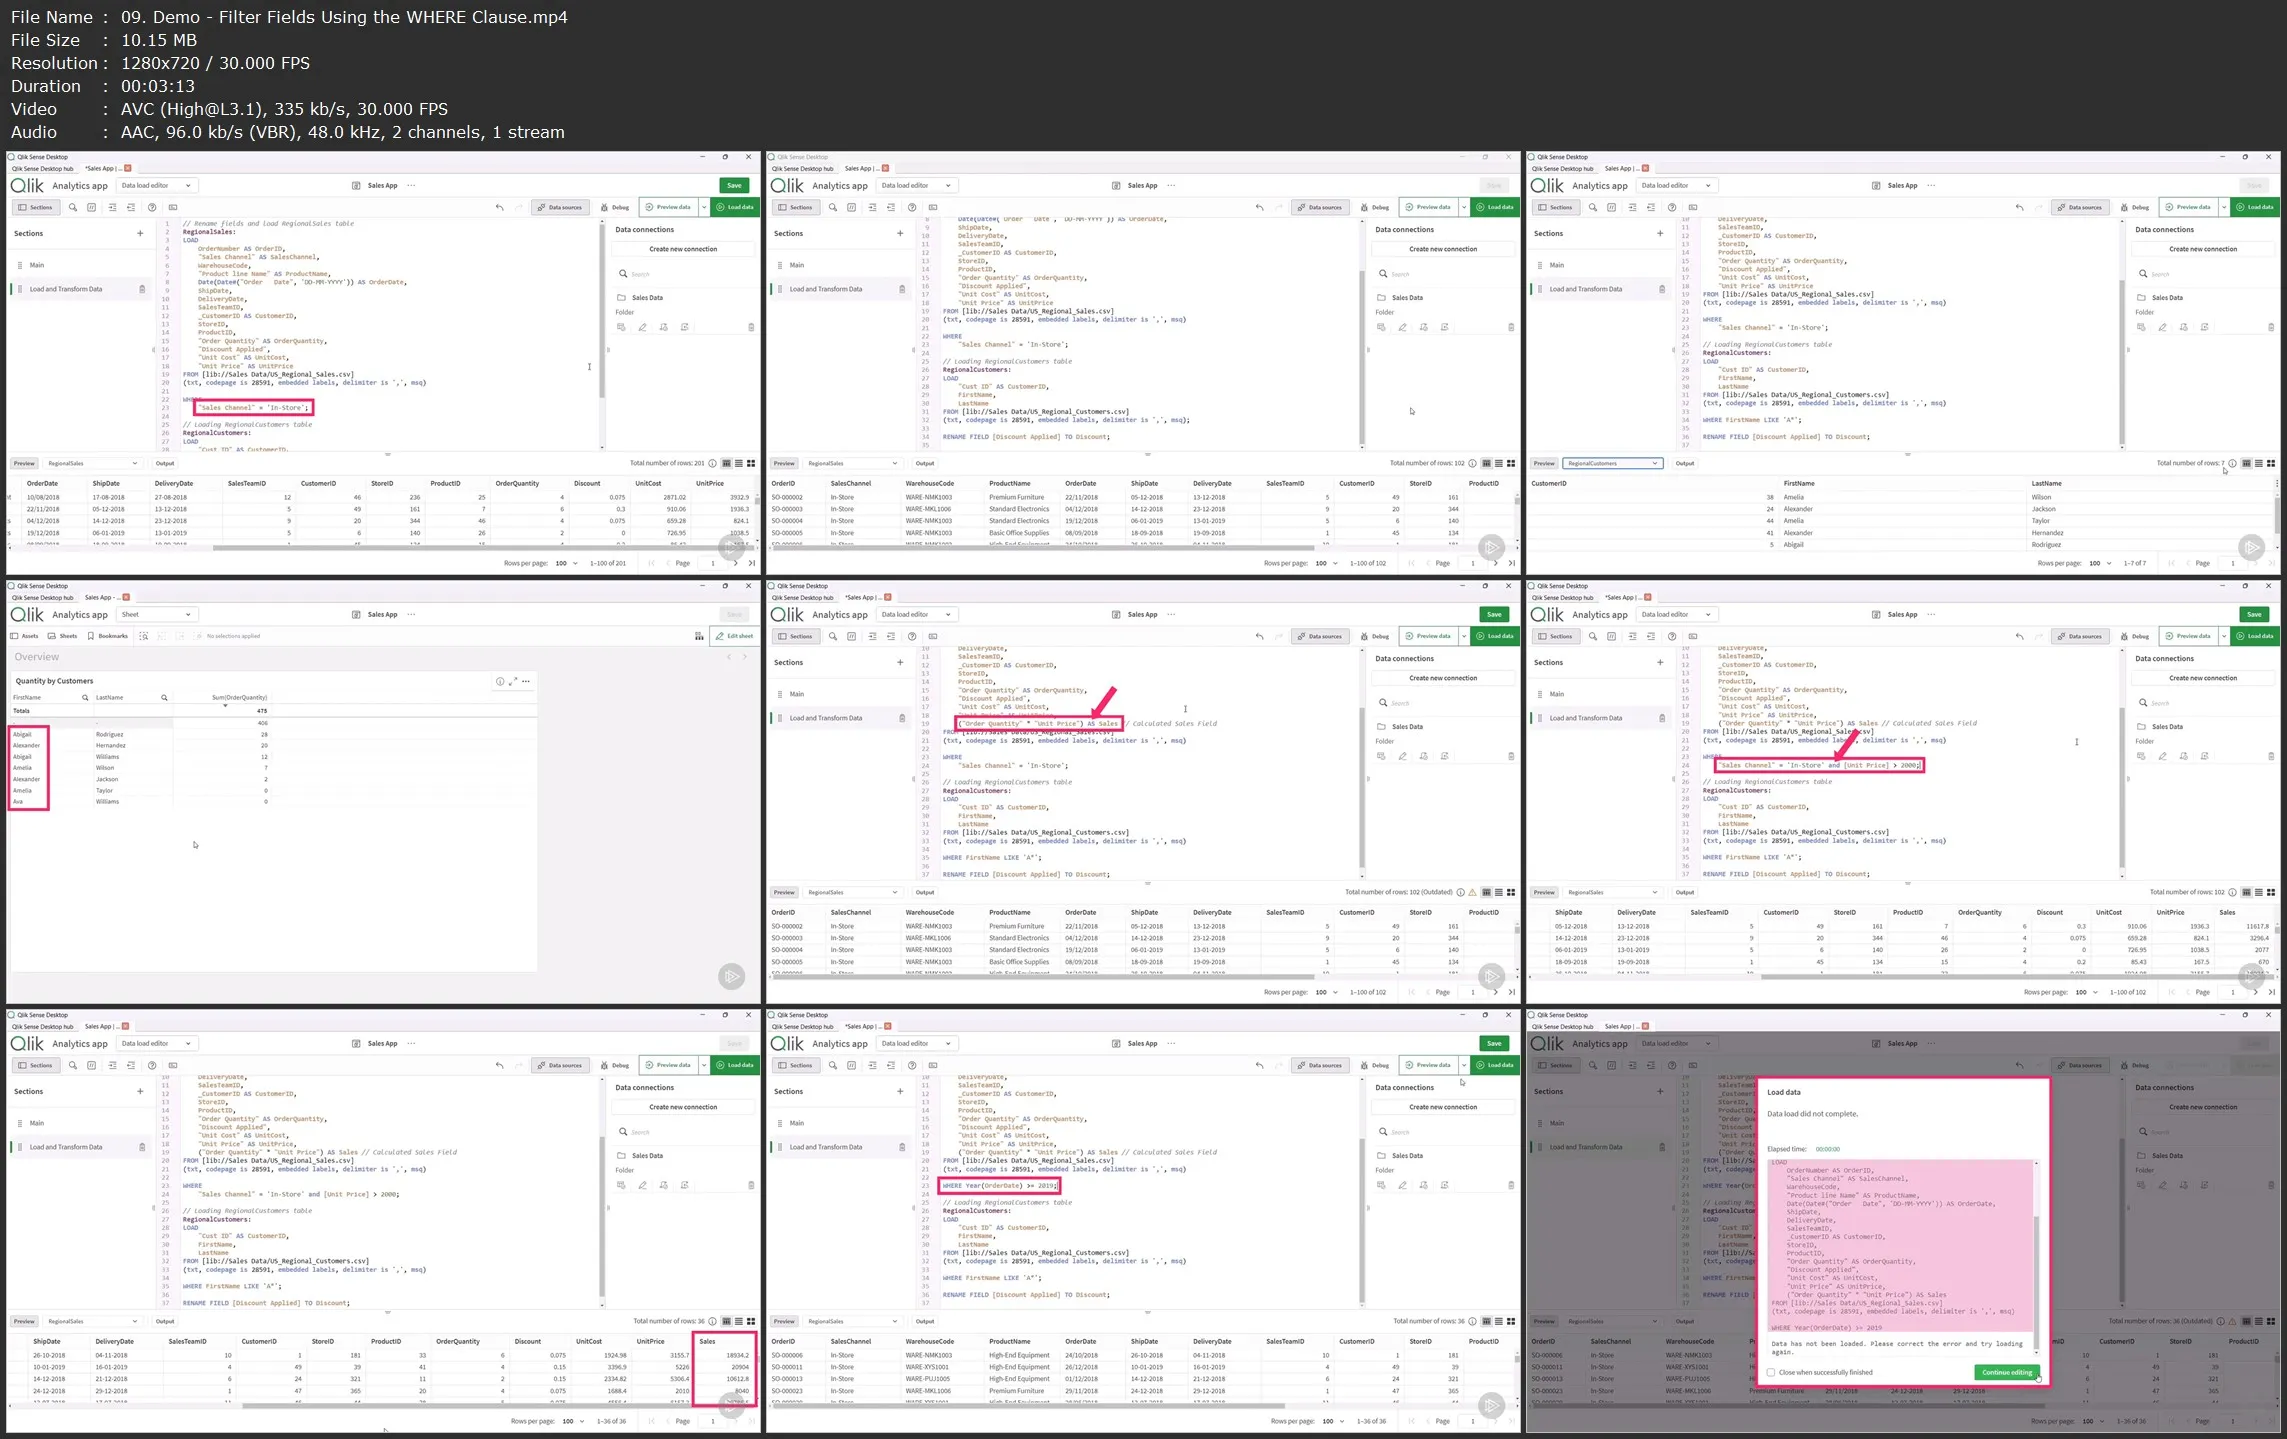Click the smart search selections icon
Viewport: 2287px width, 1439px height.
144,636
